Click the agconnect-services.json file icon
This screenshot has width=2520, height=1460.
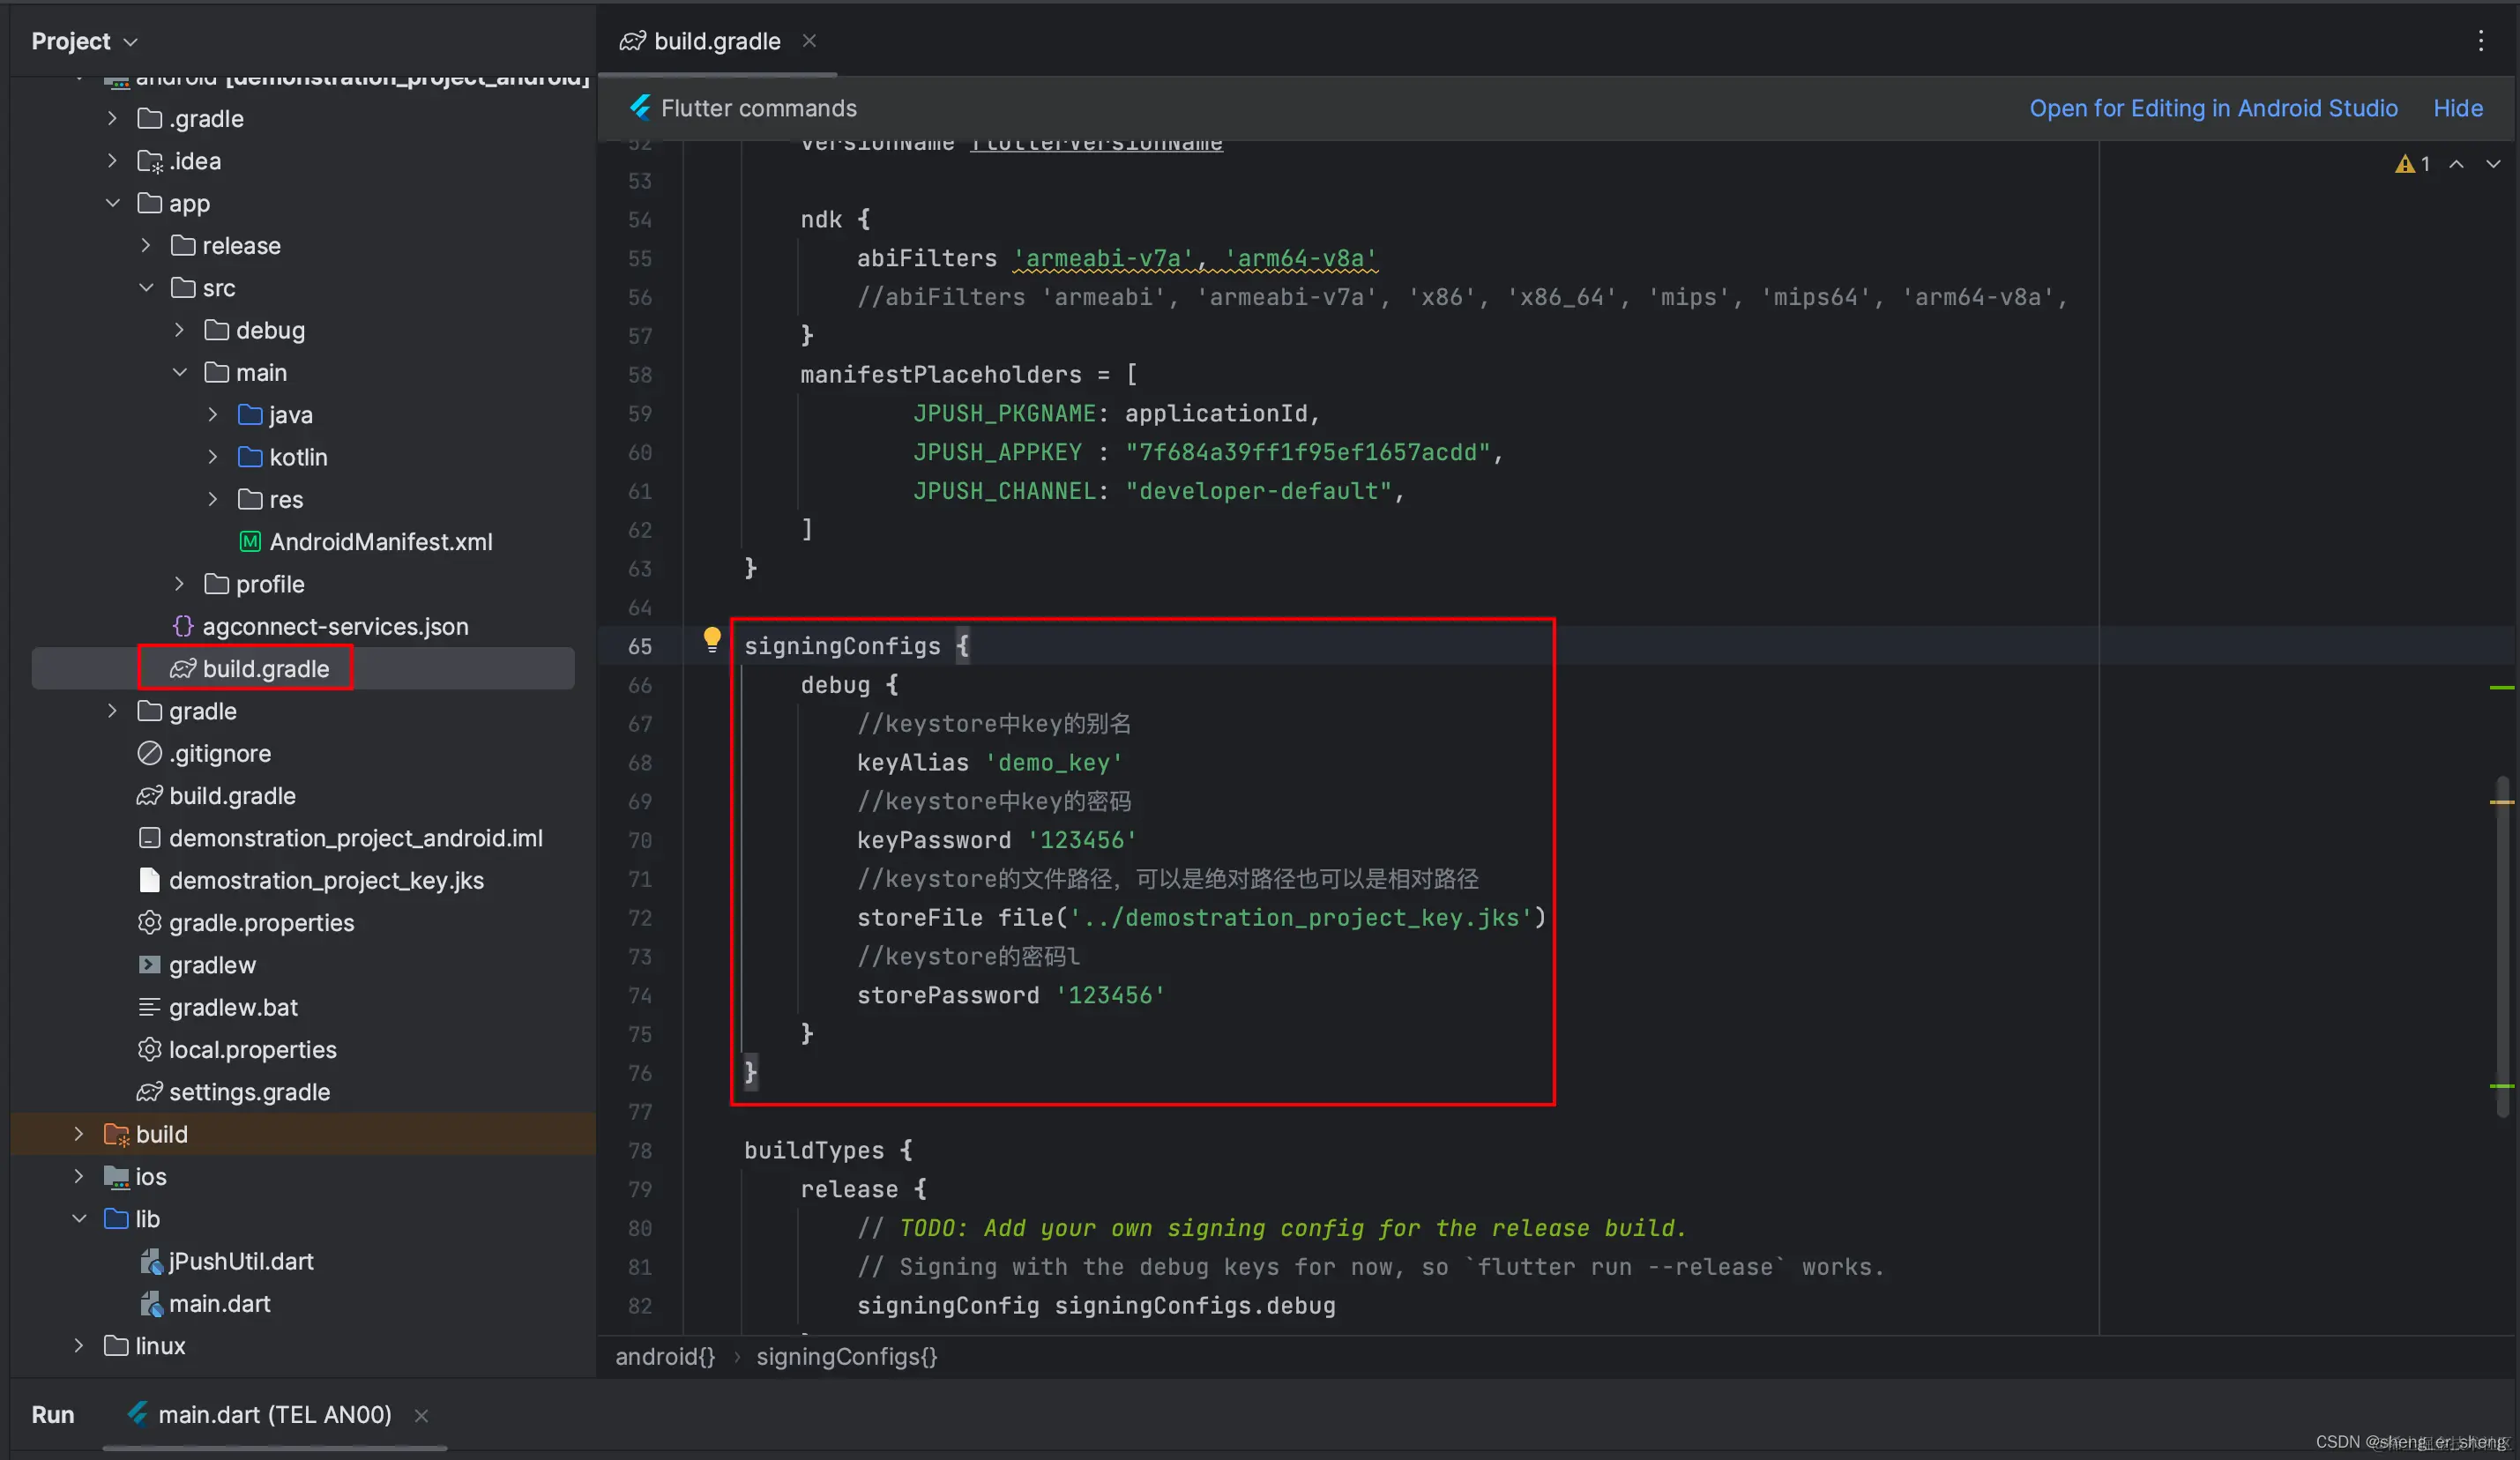182,626
